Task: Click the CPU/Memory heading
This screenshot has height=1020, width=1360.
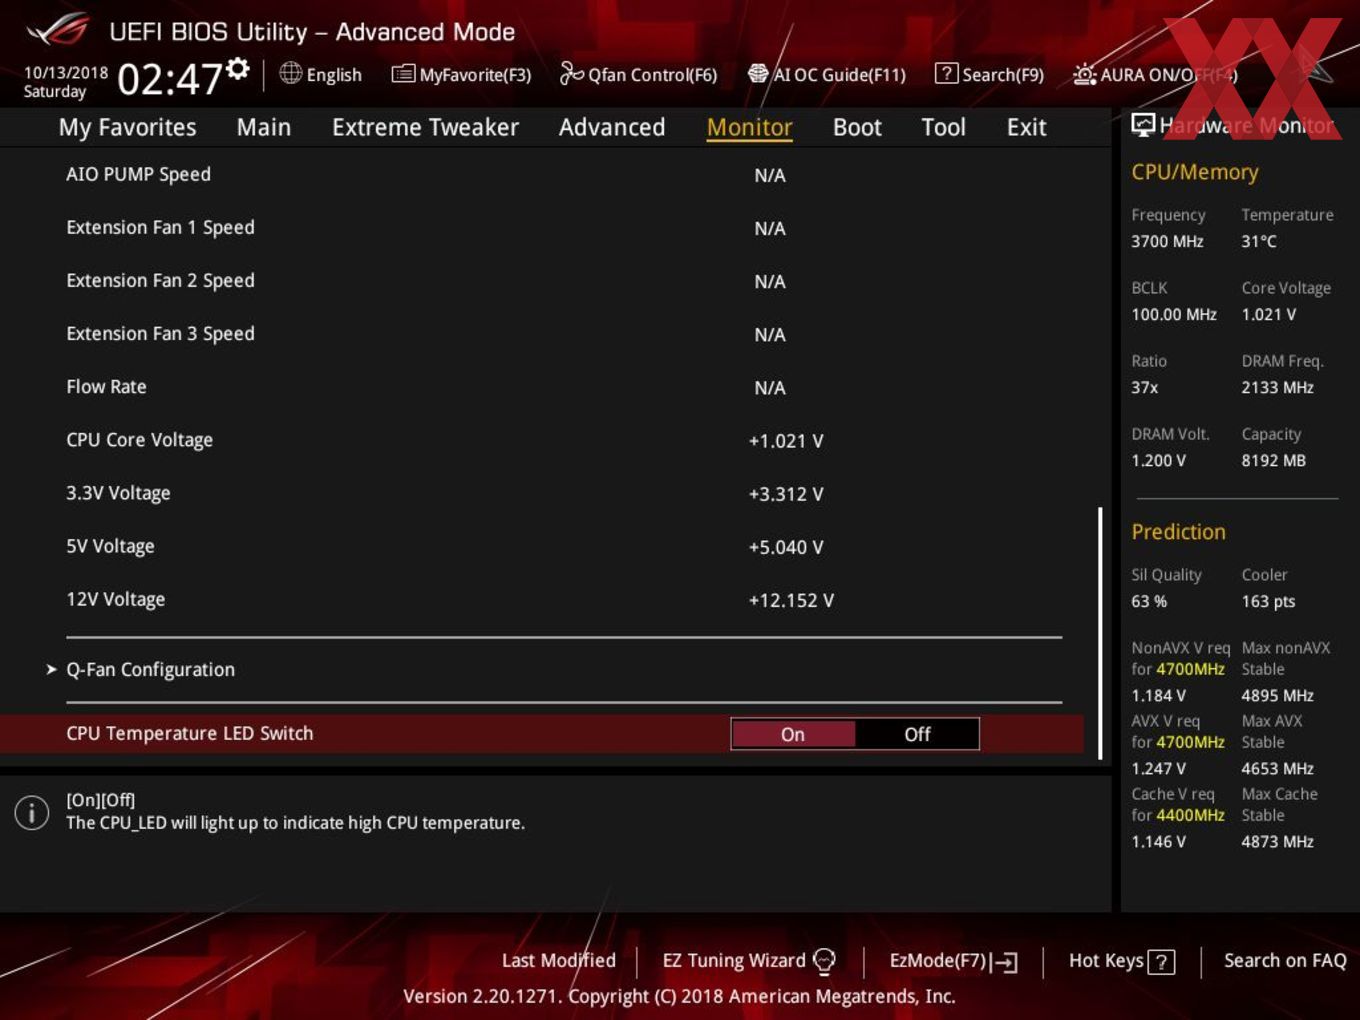Action: point(1194,172)
